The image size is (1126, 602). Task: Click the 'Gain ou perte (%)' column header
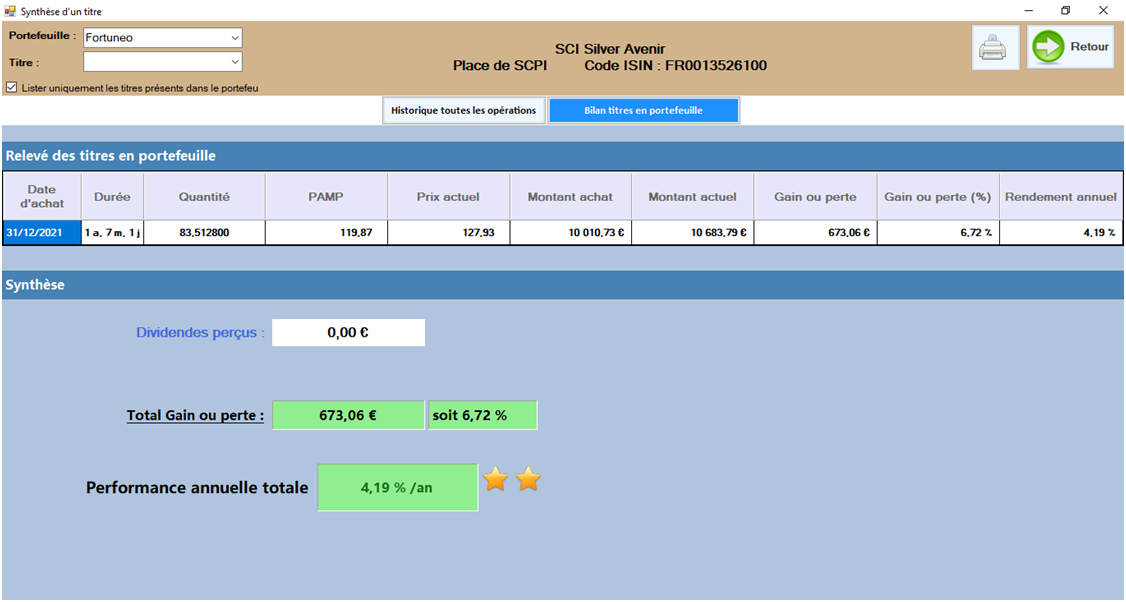tap(938, 196)
